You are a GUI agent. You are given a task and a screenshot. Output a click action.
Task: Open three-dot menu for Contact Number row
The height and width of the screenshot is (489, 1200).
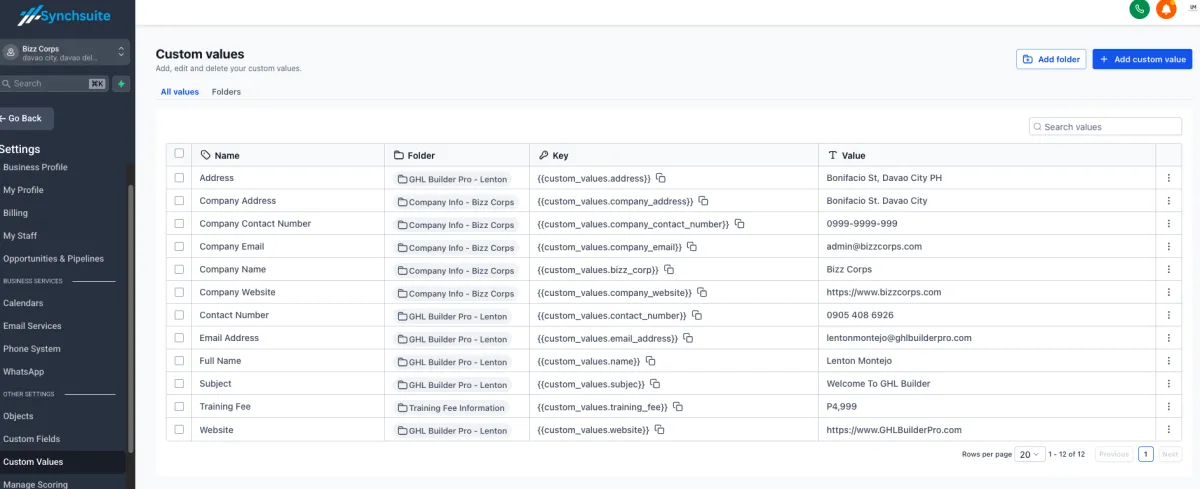1168,316
